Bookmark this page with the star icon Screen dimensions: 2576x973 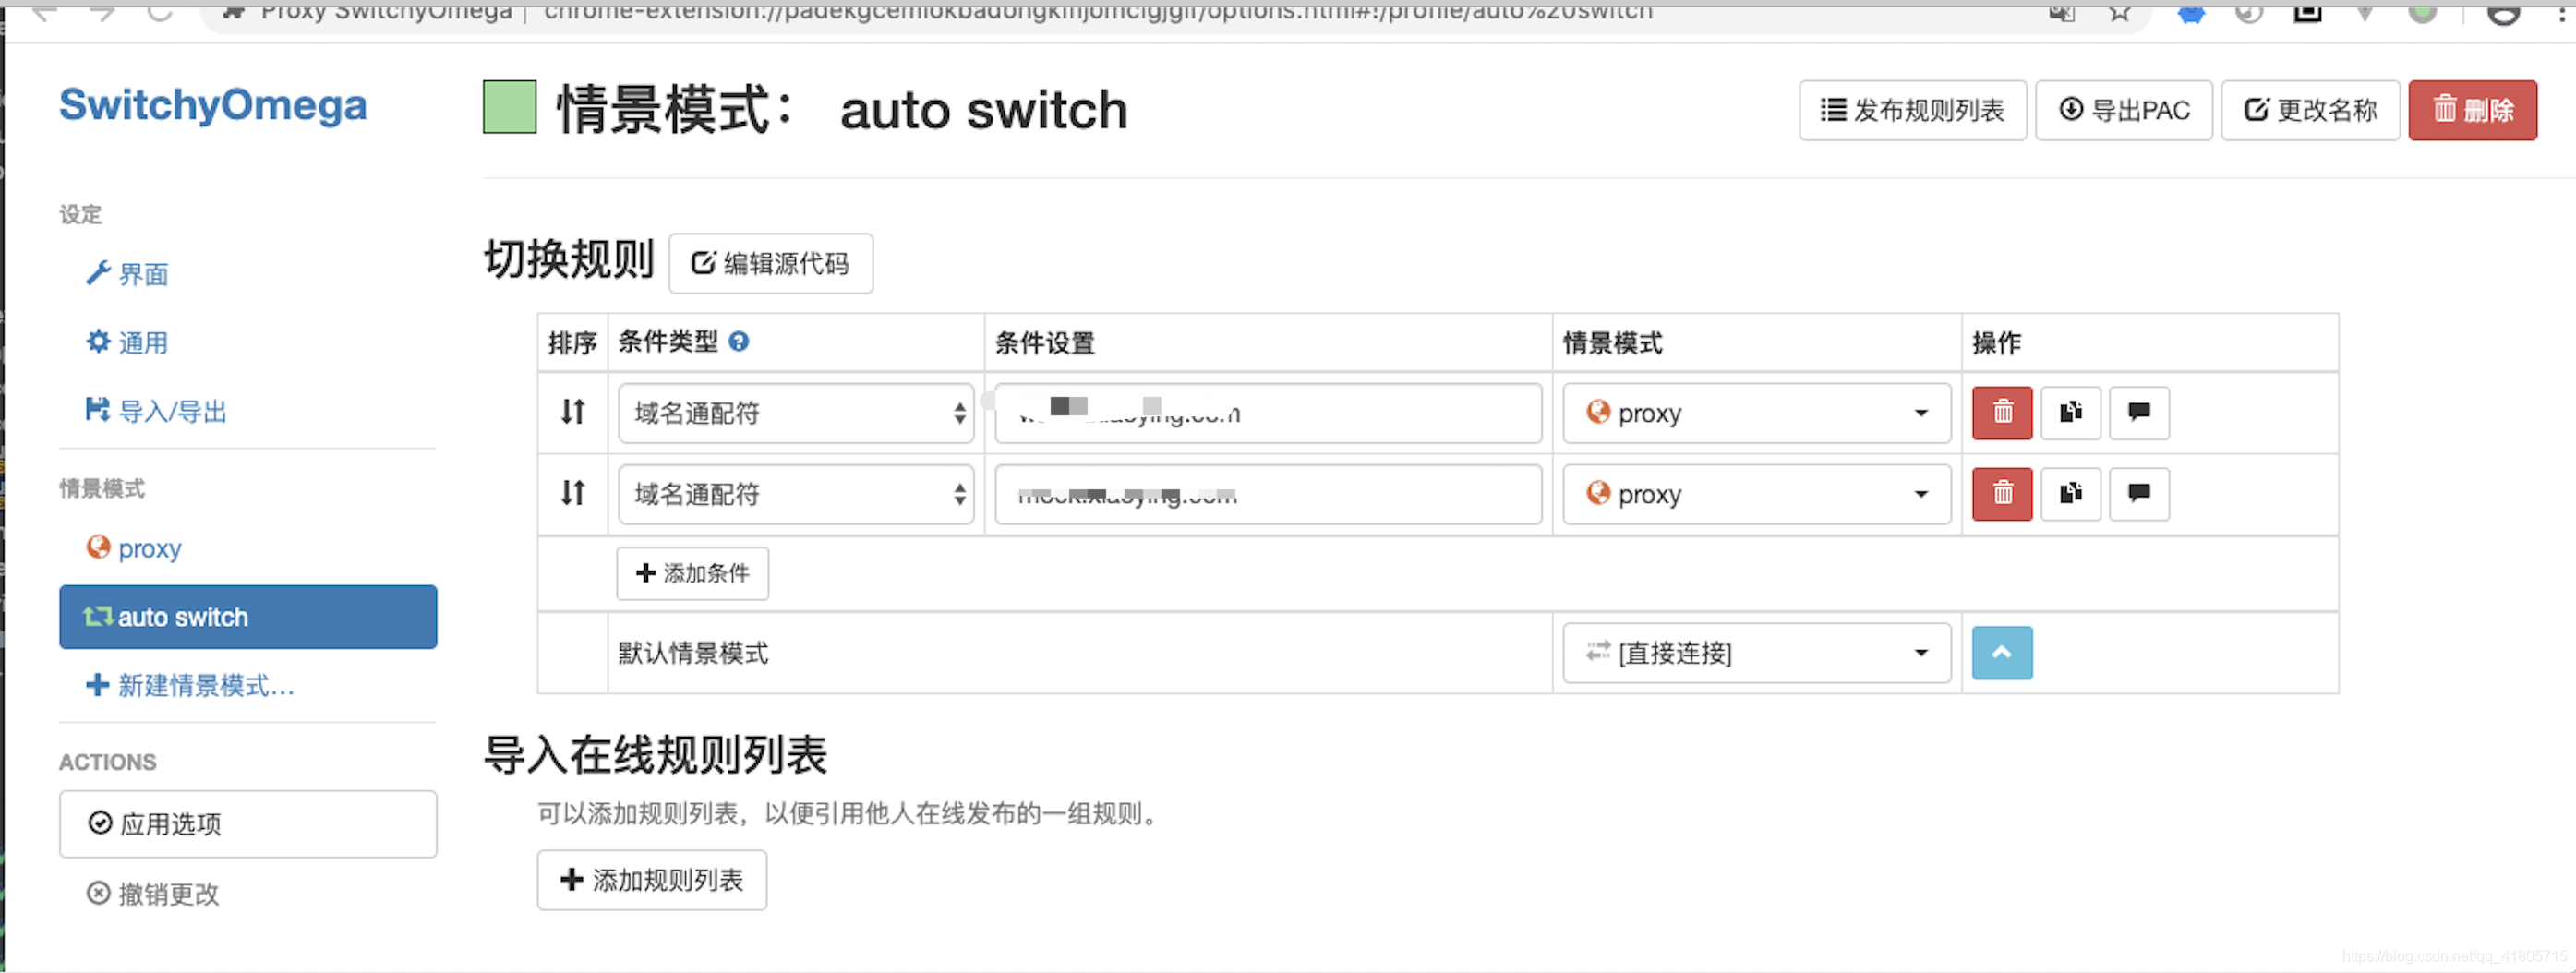click(x=2119, y=12)
